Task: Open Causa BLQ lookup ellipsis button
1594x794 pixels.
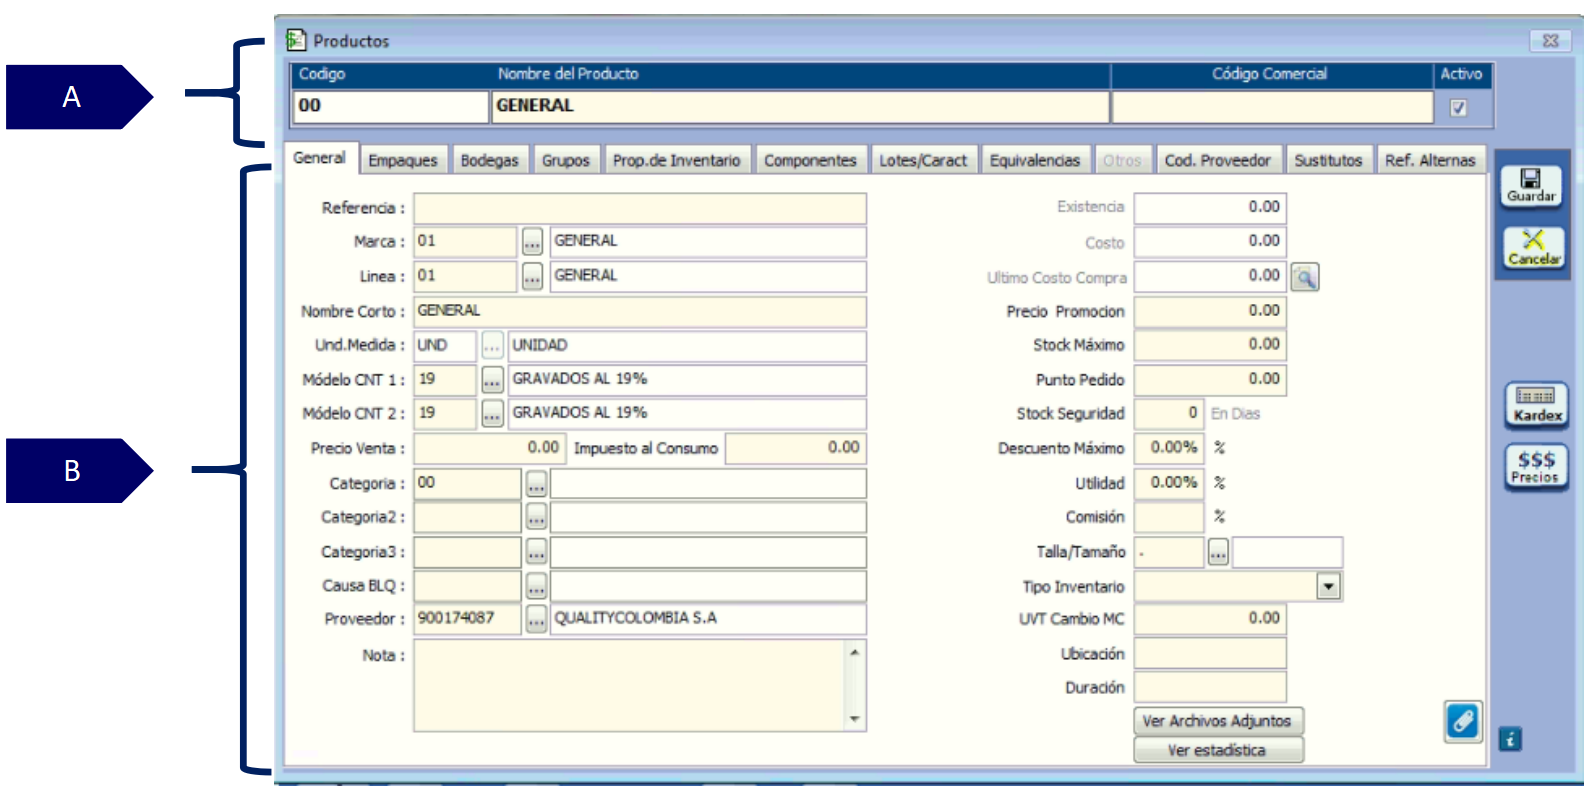Action: tap(536, 586)
